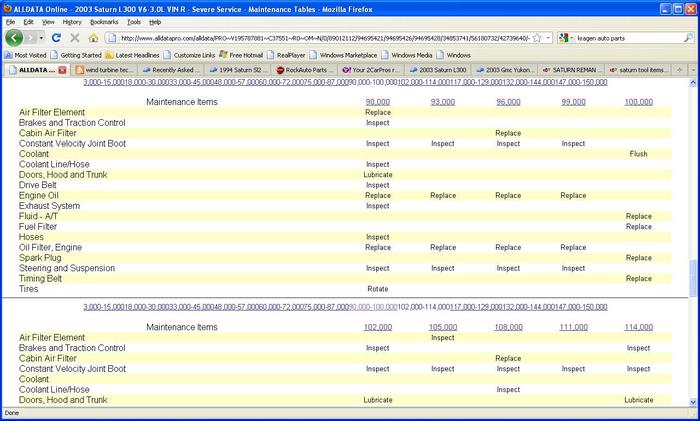Click the 114,000 mileage column link
Image resolution: width=700 pixels, height=421 pixels.
click(638, 326)
